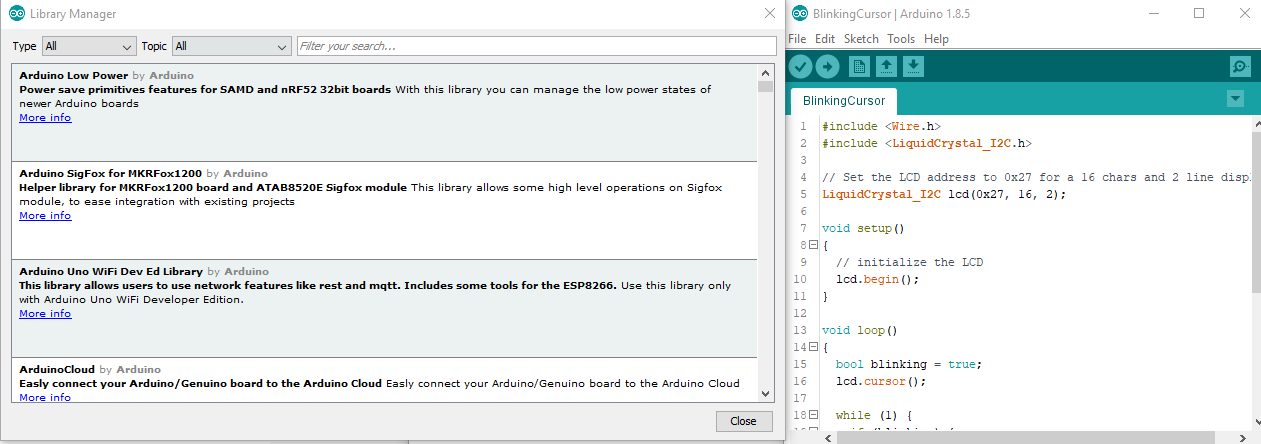
Task: Minimize the Arduino BlinkingCursor window
Action: click(x=1155, y=13)
